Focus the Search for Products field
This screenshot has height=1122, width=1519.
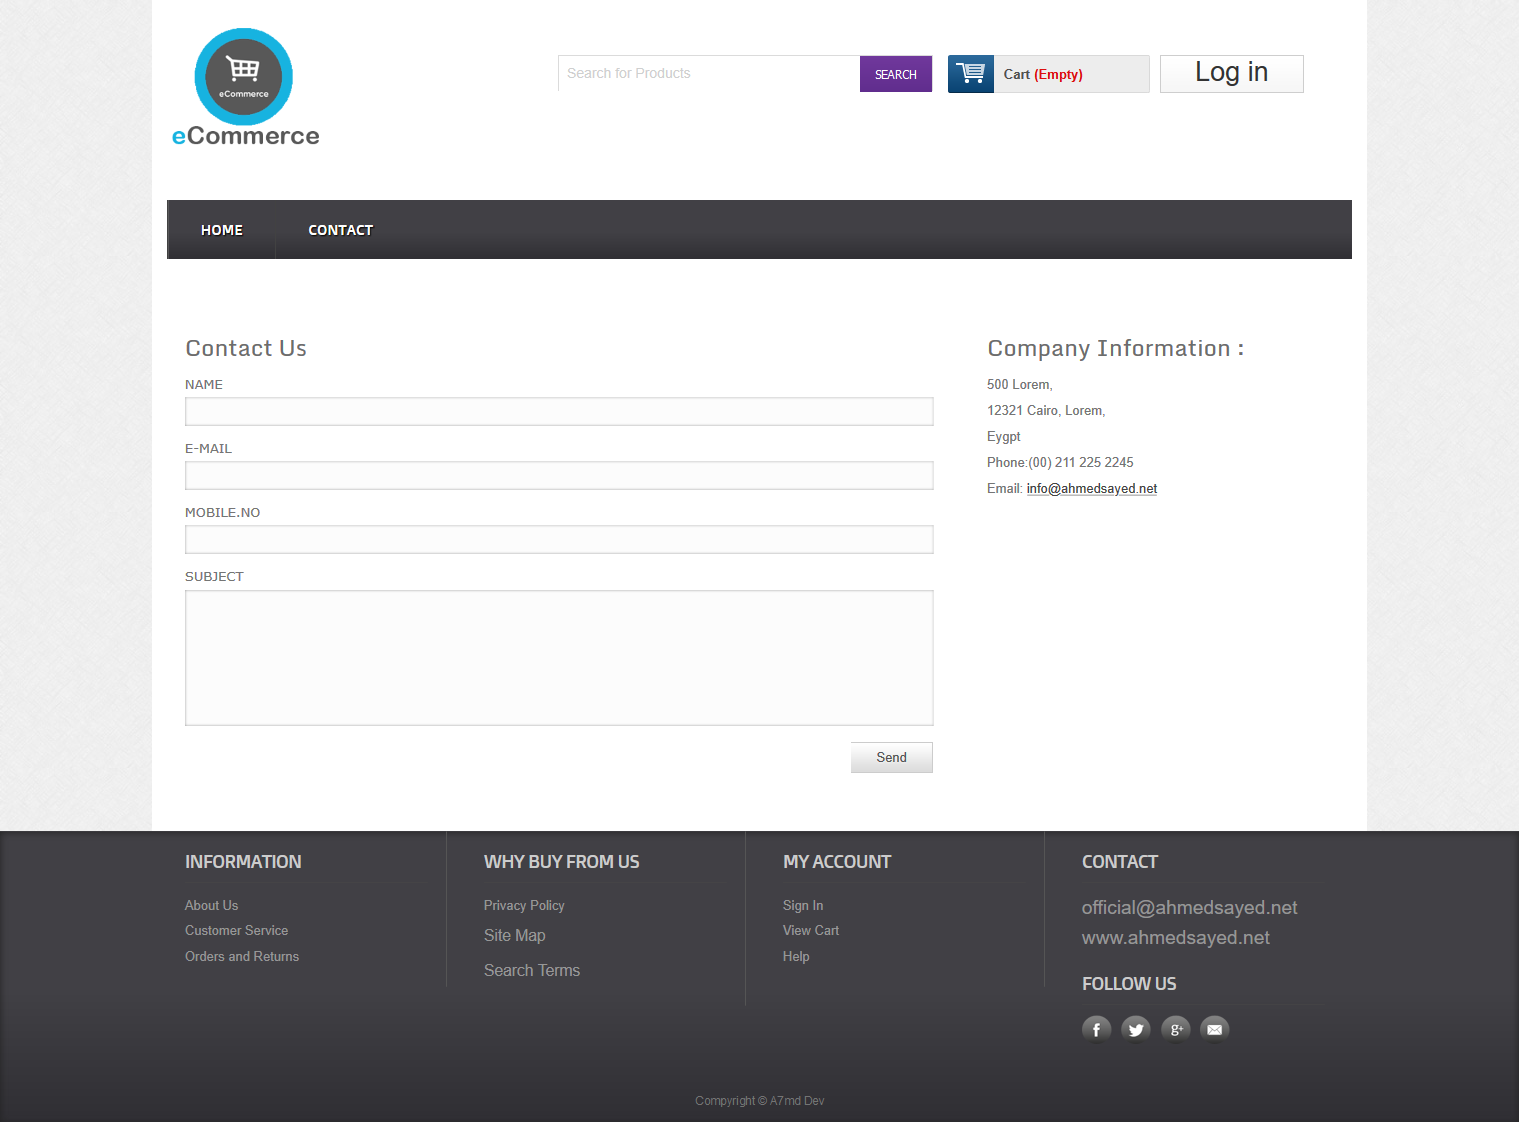(x=709, y=74)
